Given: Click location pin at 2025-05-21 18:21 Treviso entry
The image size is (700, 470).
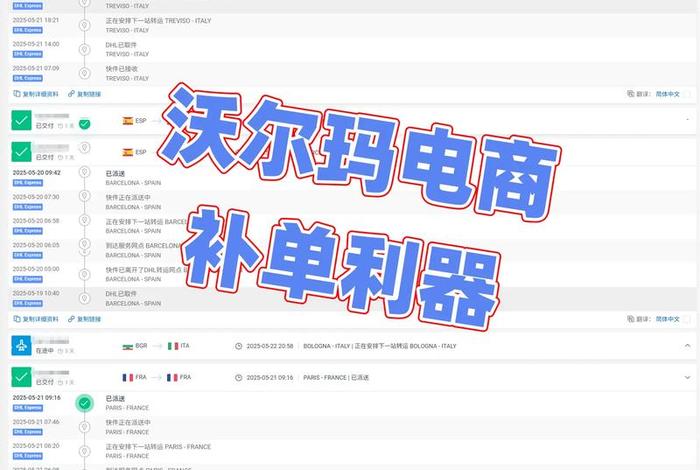Looking at the screenshot, I should (84, 25).
